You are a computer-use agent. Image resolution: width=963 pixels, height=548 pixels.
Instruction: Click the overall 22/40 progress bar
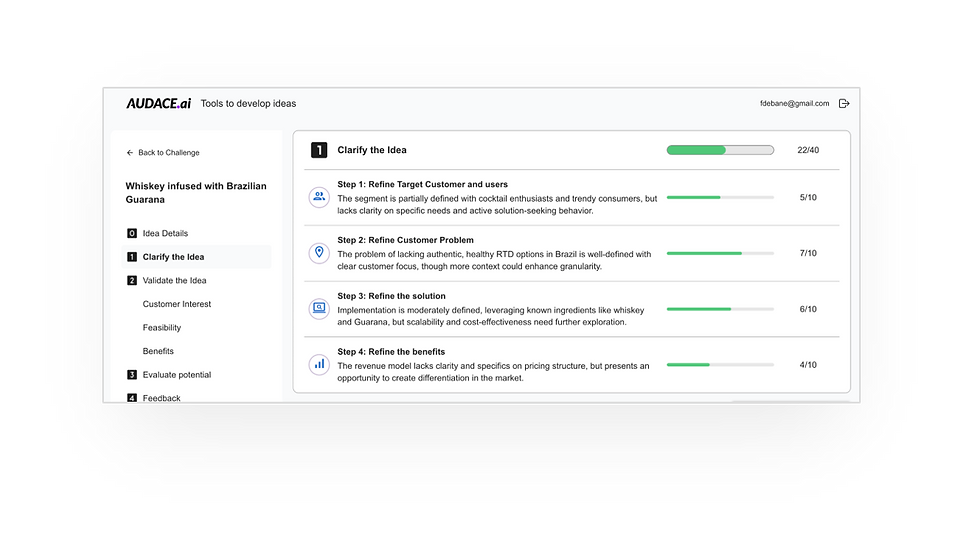click(x=720, y=150)
